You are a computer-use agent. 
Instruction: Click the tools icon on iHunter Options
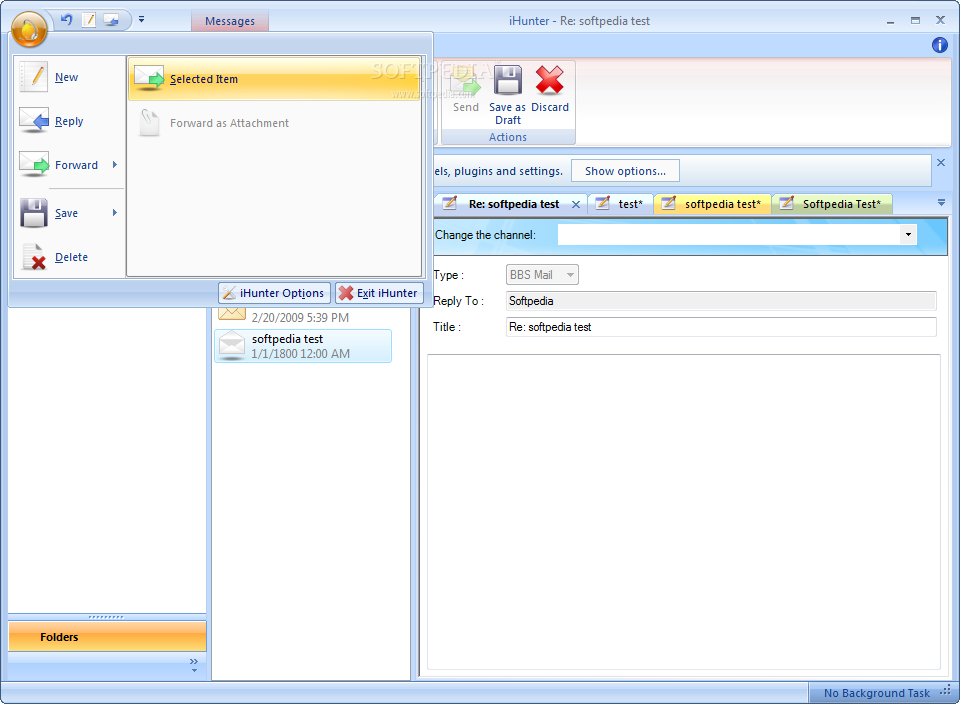click(x=229, y=293)
